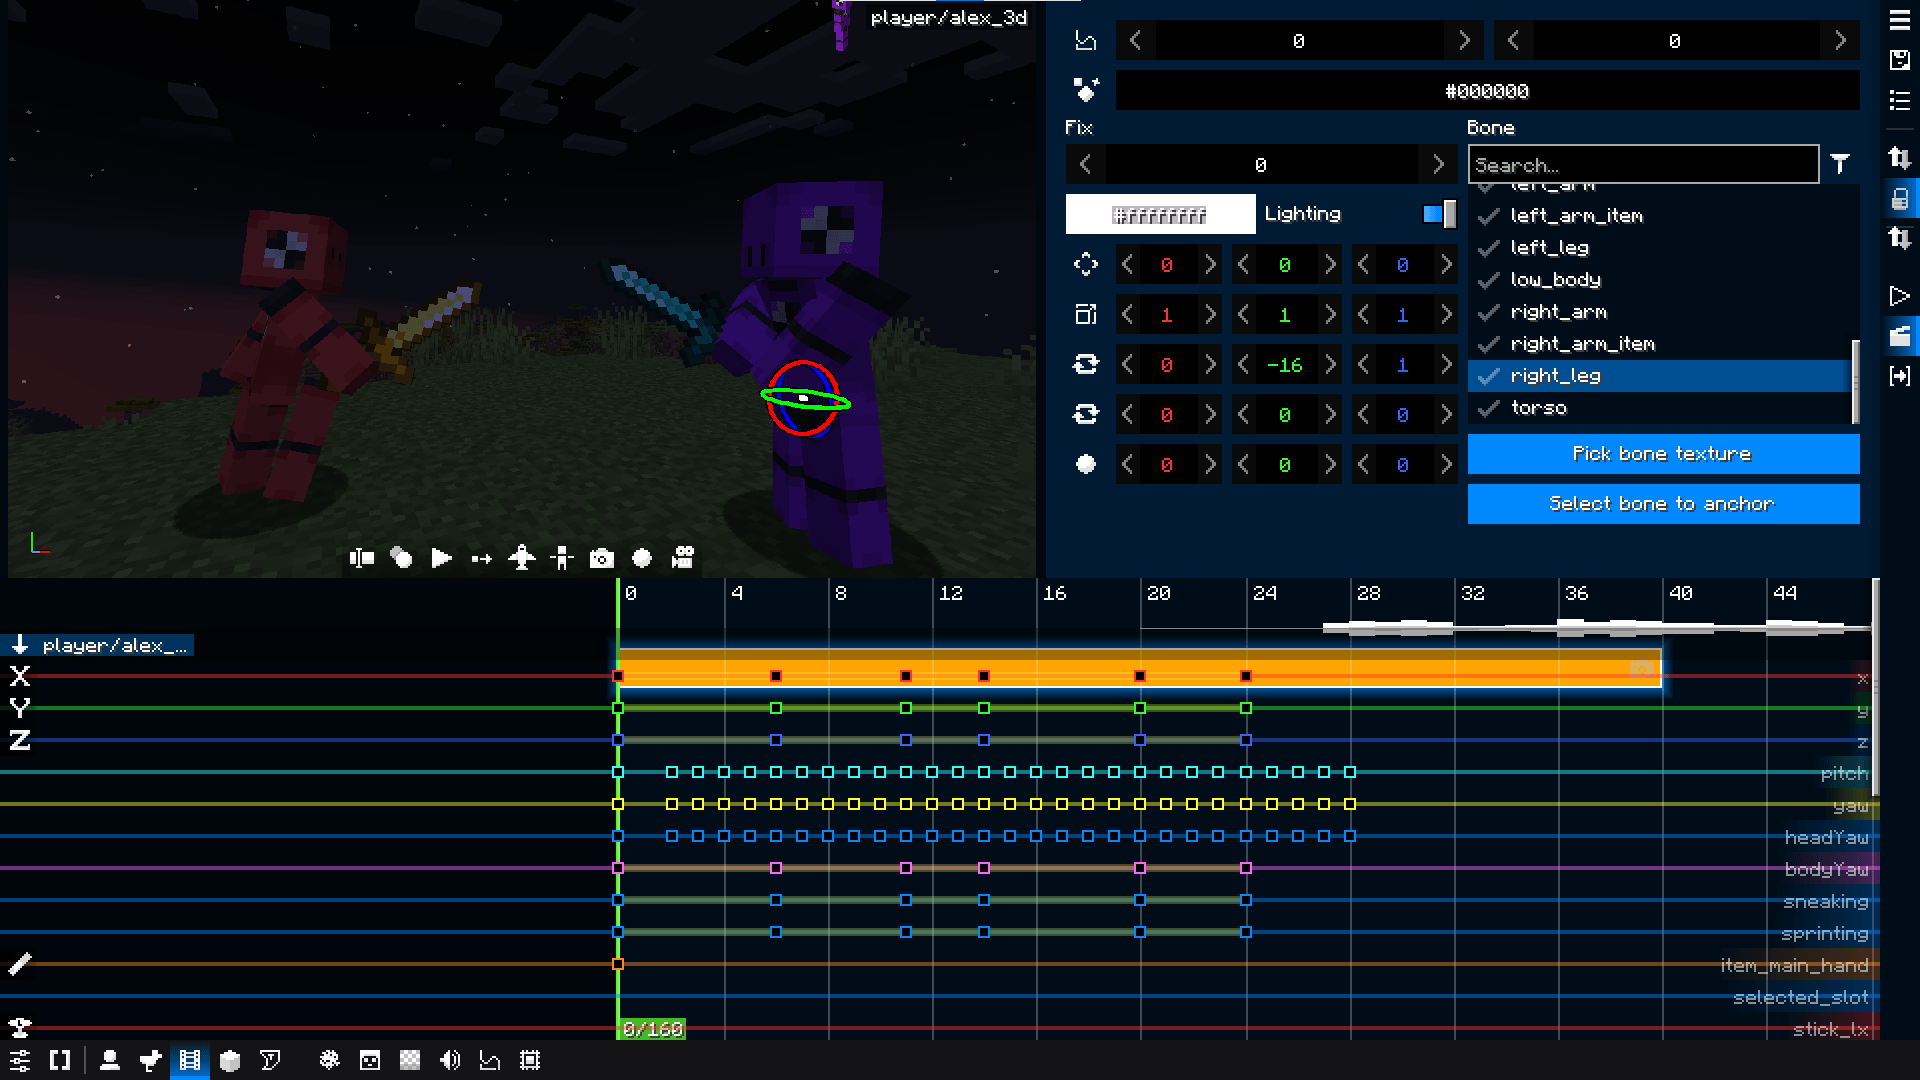This screenshot has height=1080, width=1920.
Task: Click the graph icon beside the top value fields
Action: pyautogui.click(x=1086, y=41)
